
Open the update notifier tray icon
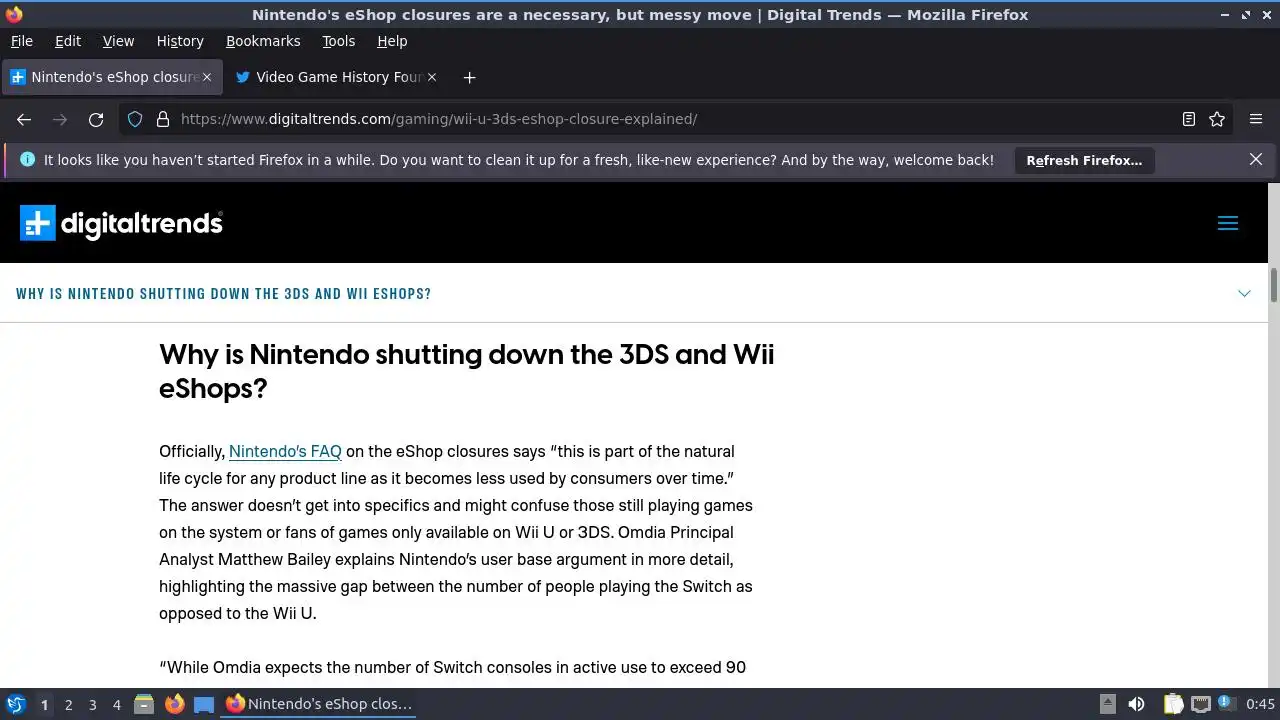pos(1226,704)
